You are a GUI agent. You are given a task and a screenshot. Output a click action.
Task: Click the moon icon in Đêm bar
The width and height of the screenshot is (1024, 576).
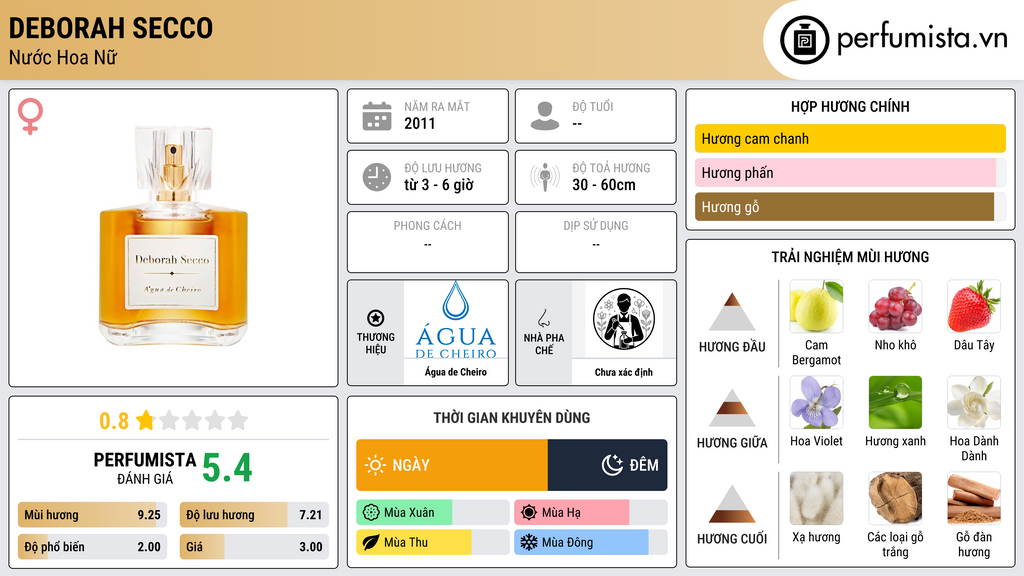(612, 465)
